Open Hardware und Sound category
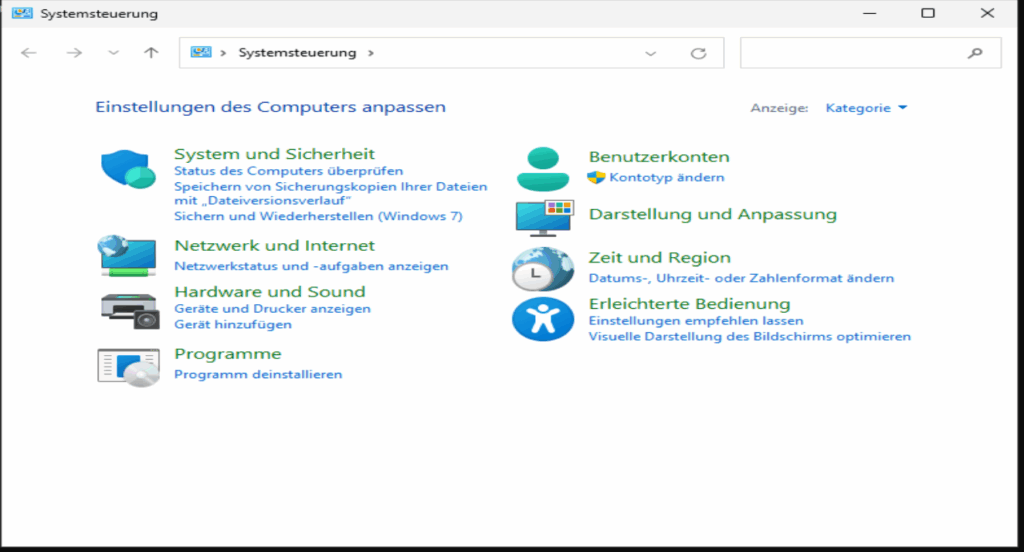Image resolution: width=1024 pixels, height=552 pixels. 270,292
